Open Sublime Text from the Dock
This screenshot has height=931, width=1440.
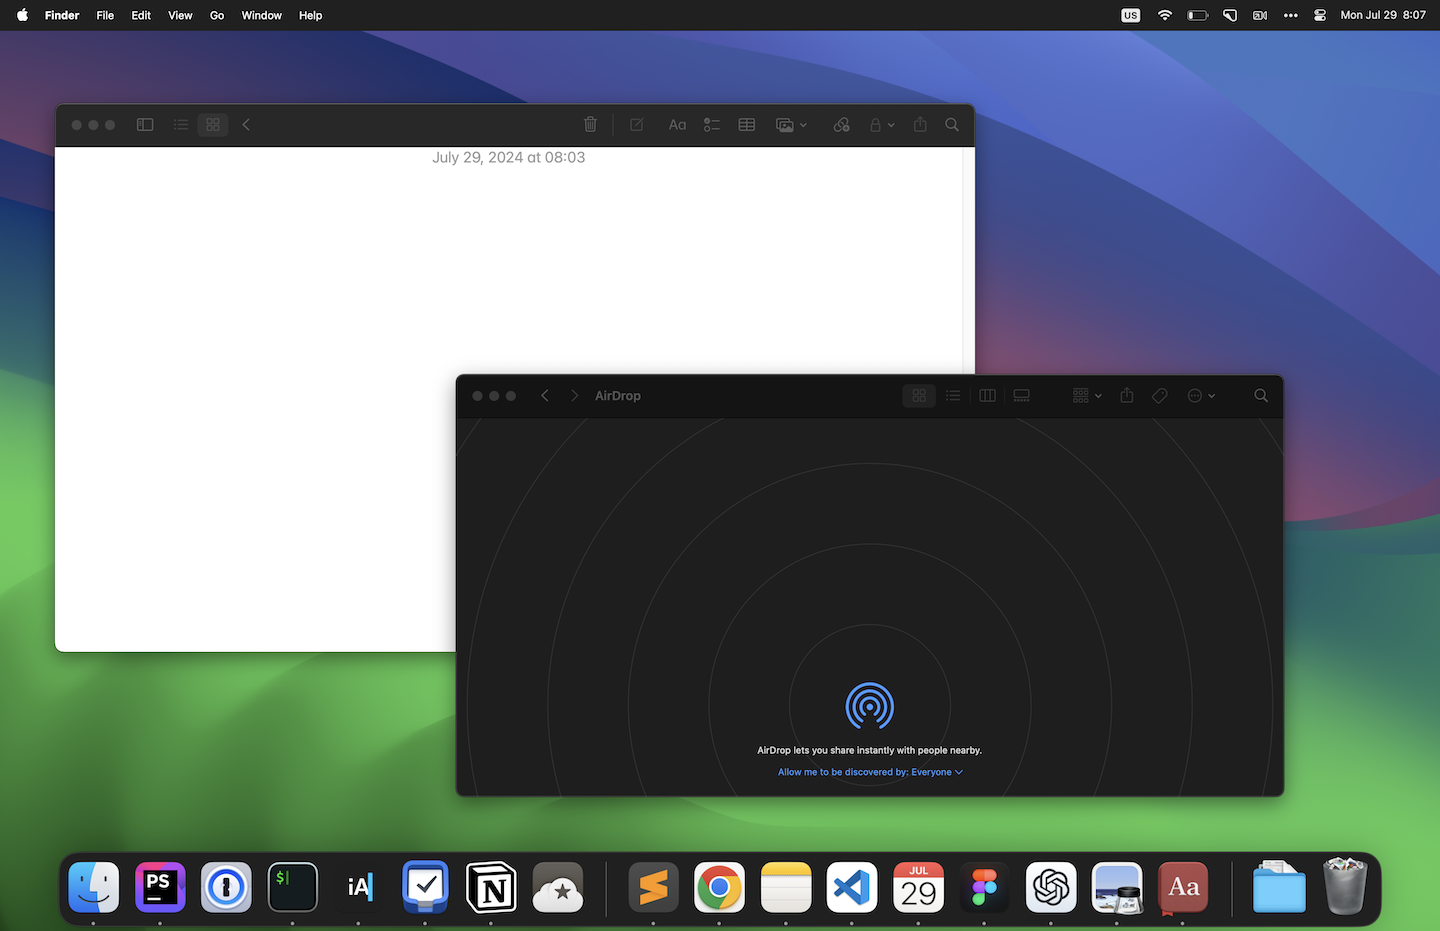(653, 887)
